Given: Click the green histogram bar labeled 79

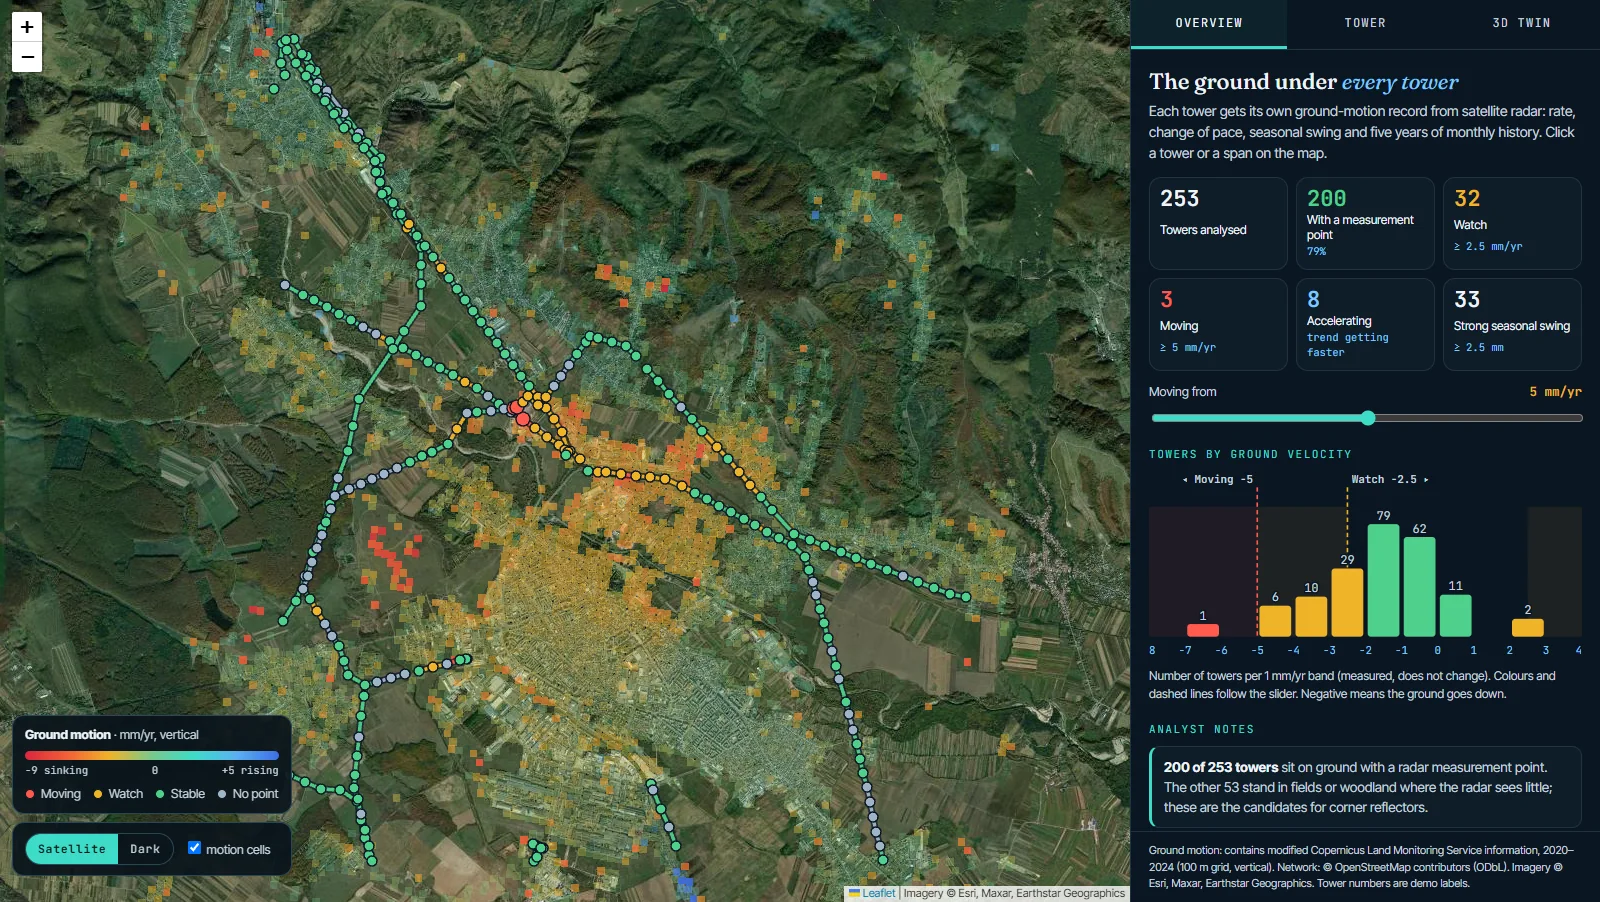Looking at the screenshot, I should pyautogui.click(x=1383, y=580).
